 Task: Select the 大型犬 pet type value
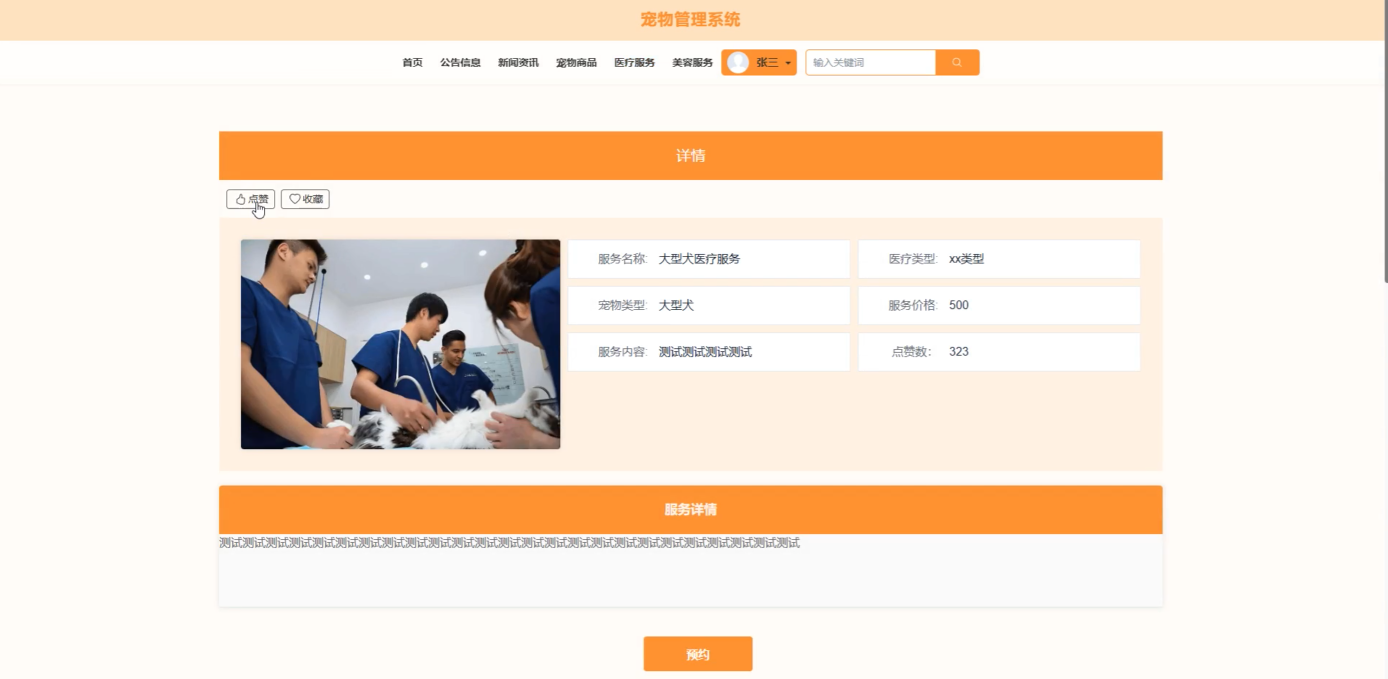click(676, 305)
